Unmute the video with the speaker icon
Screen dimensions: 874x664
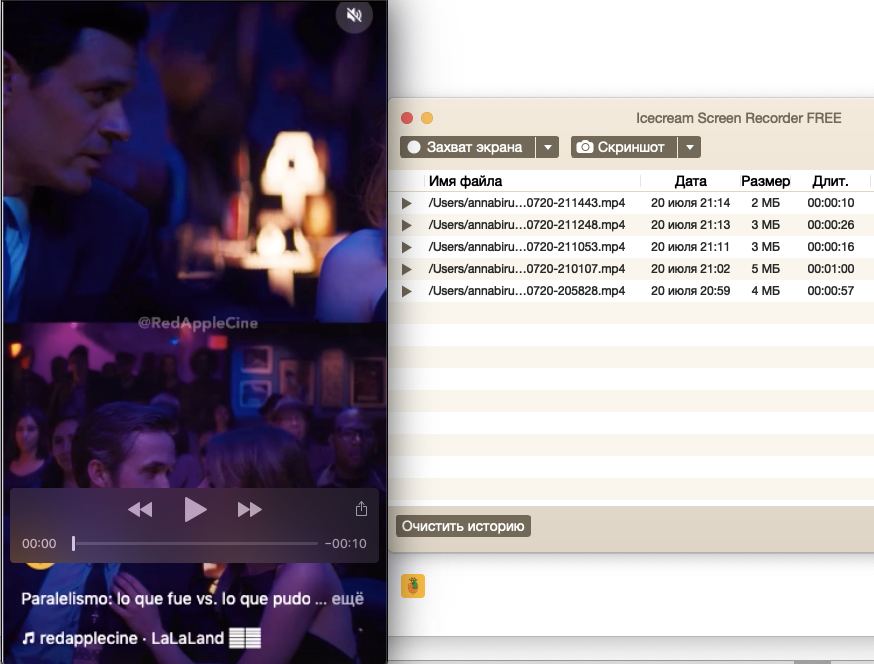click(x=353, y=15)
